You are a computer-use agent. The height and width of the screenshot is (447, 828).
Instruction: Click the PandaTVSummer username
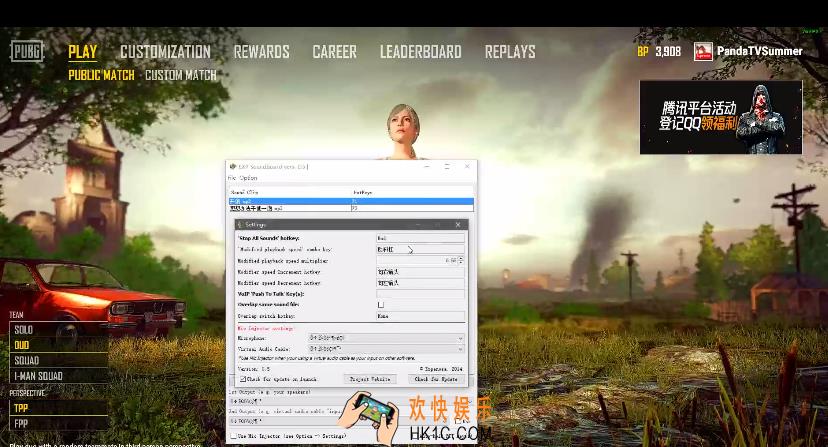[759, 51]
